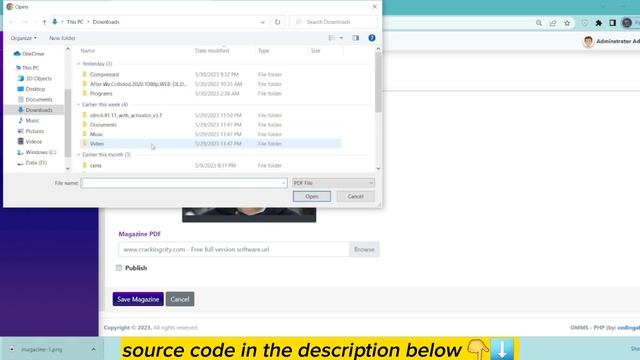Image resolution: width=640 pixels, height=360 pixels.
Task: Collapse the Earlier this month group
Action: tap(78, 155)
